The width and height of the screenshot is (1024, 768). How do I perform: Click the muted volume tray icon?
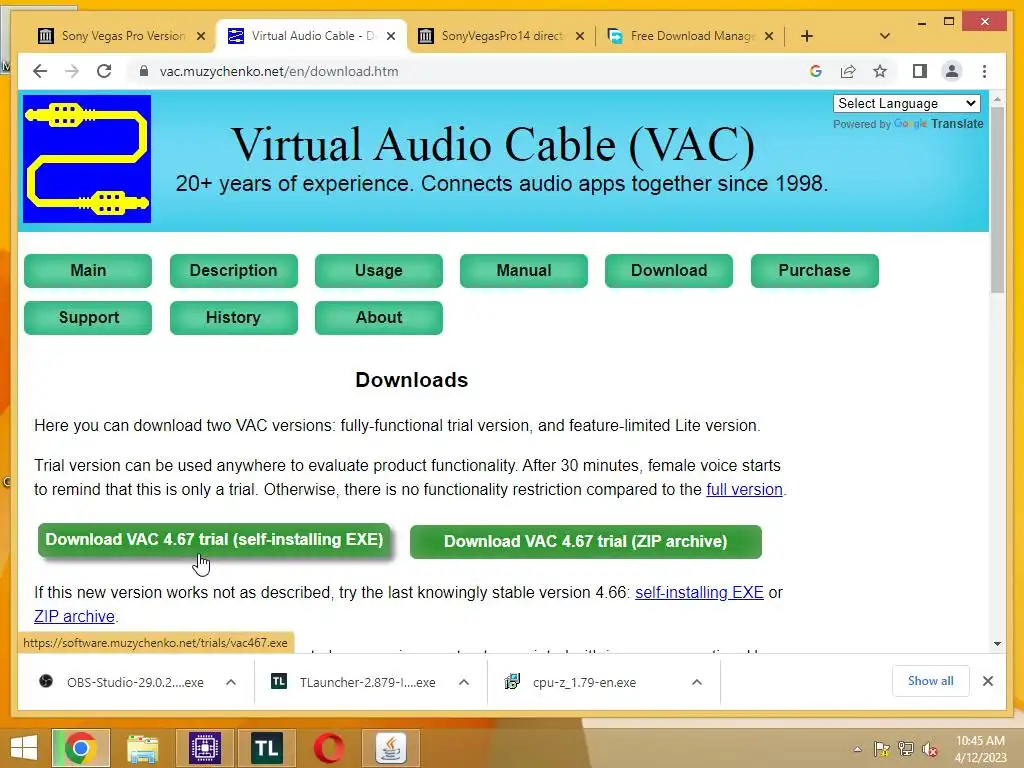click(x=930, y=749)
